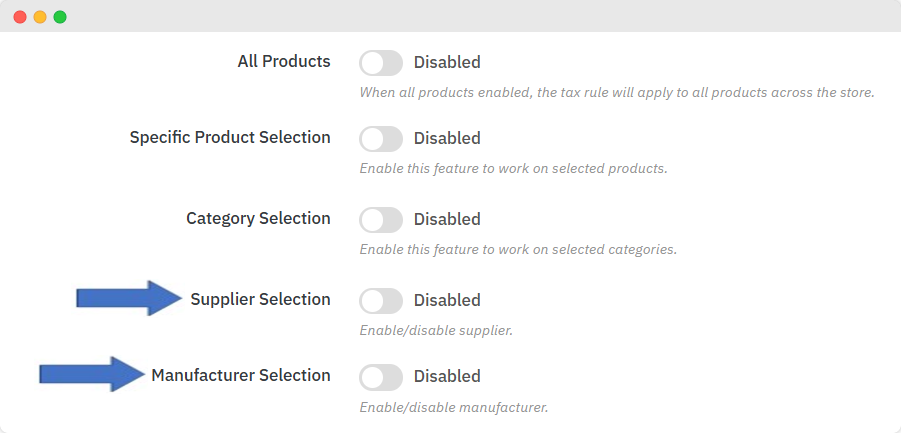Click the blue arrow pointing to Supplier Selection

pos(126,298)
